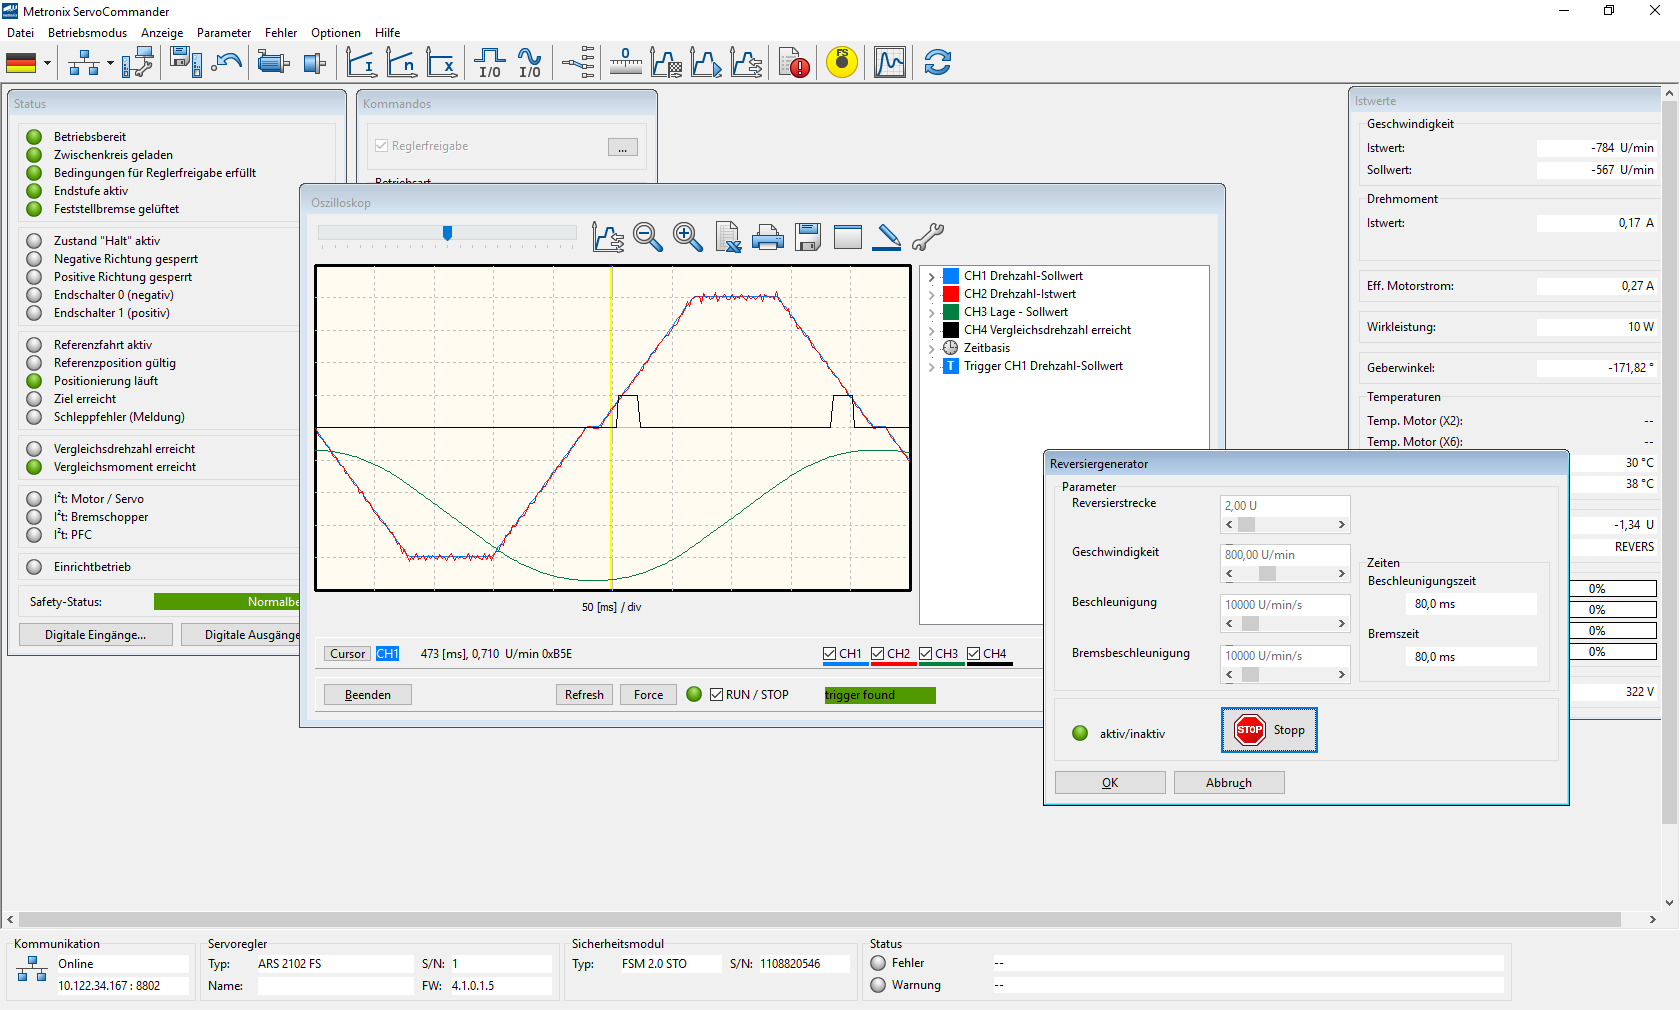This screenshot has width=1680, height=1010.
Task: Open the current controller I icon
Action: (361, 63)
